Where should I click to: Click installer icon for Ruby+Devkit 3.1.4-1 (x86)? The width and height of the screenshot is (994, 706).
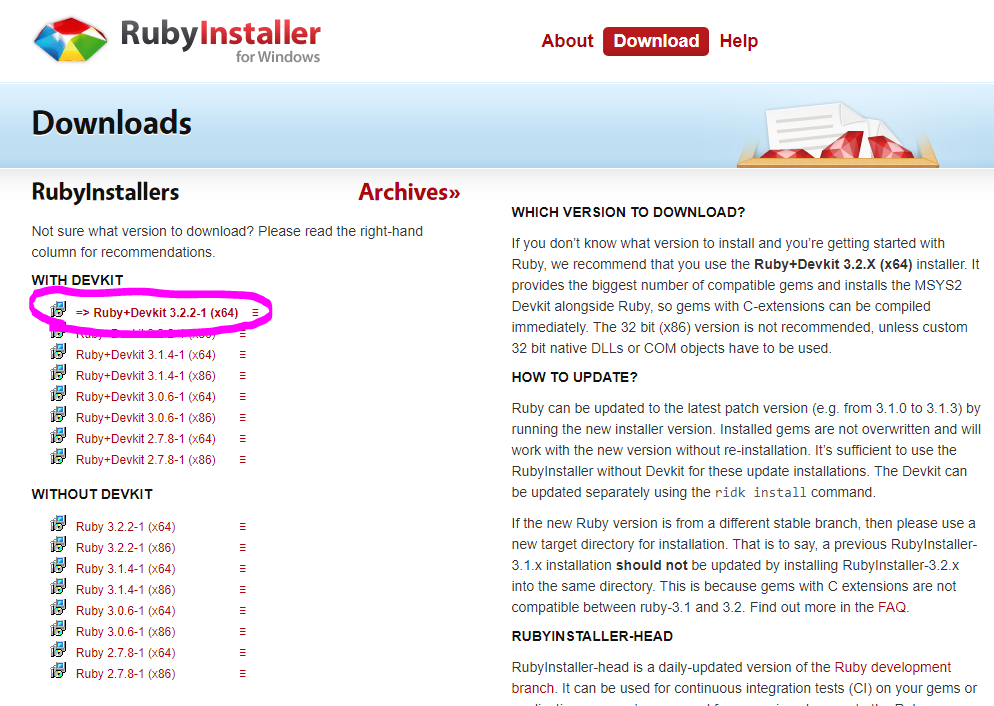(x=58, y=373)
